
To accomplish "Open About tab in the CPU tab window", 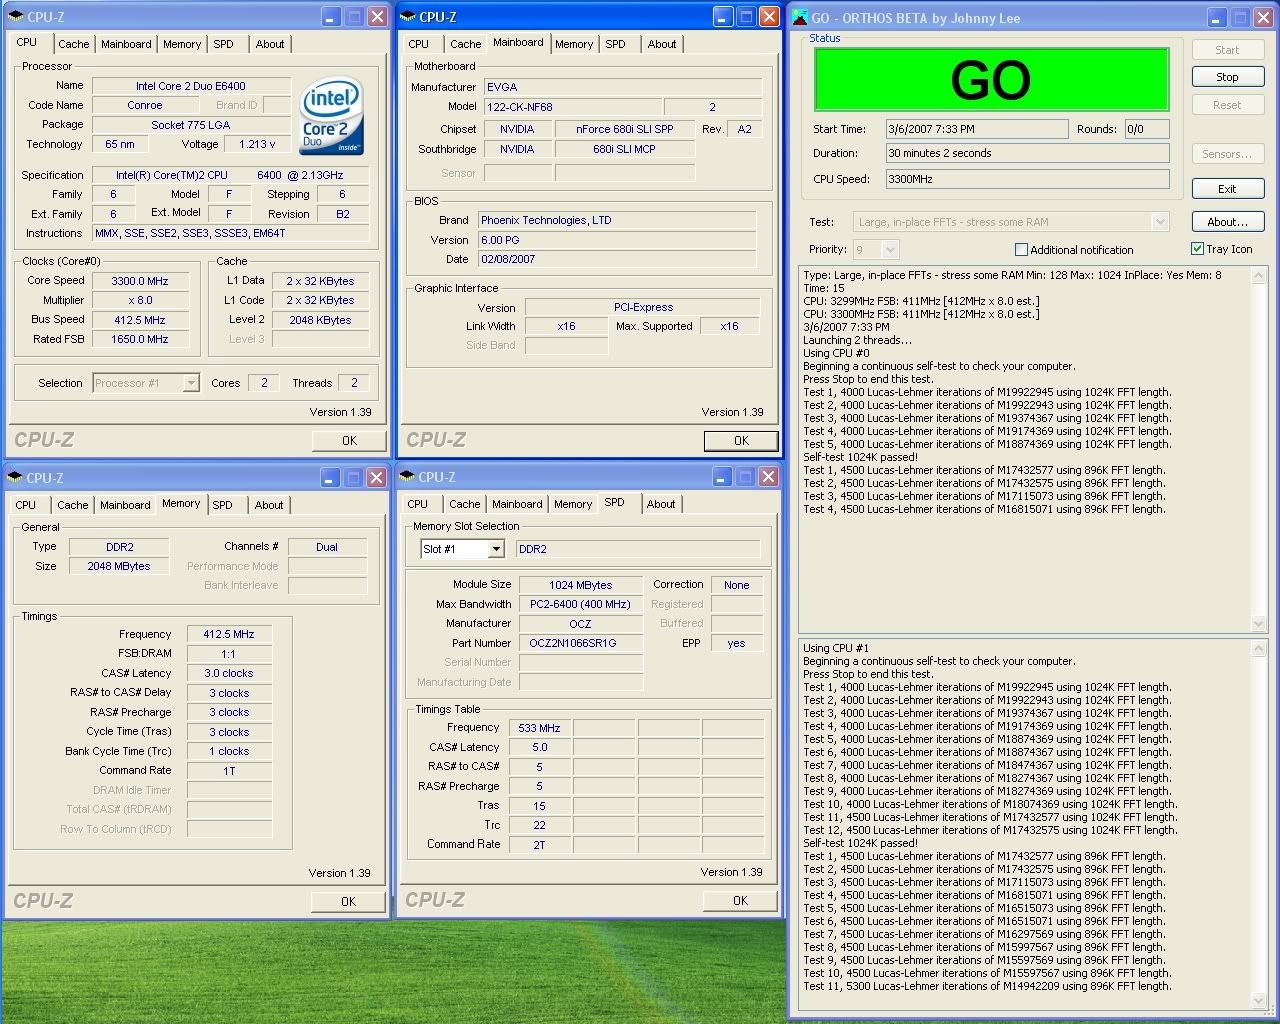I will [270, 44].
